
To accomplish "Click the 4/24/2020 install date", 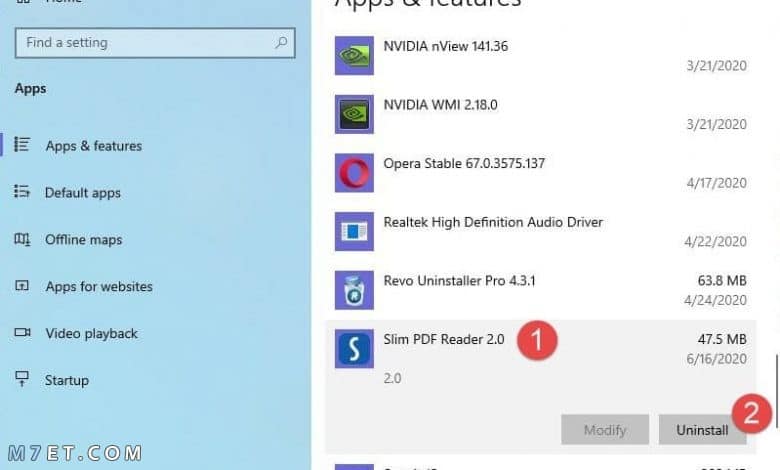I will [715, 300].
